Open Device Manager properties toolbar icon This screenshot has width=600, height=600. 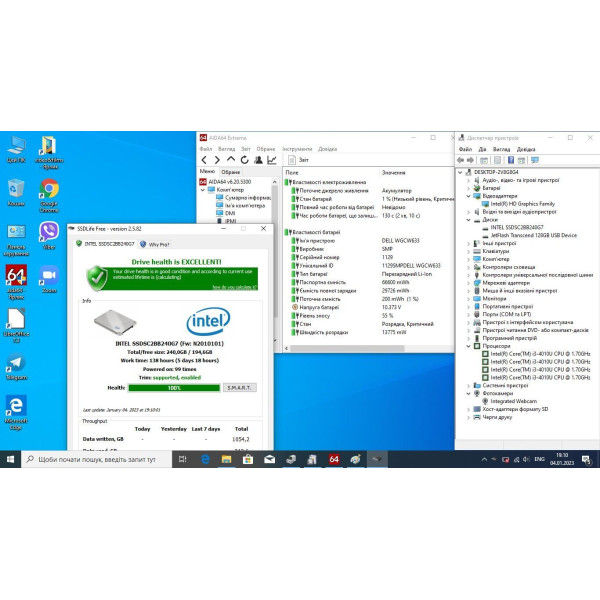(x=497, y=160)
